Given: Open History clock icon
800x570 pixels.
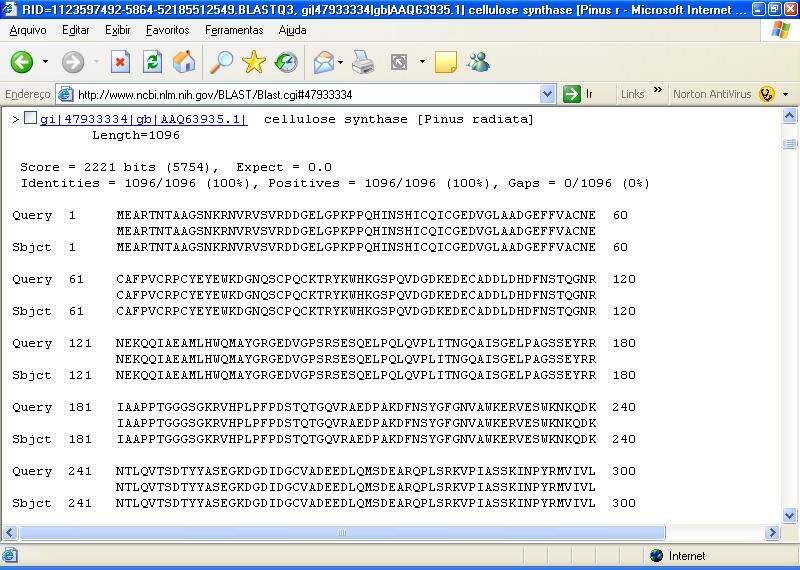Looking at the screenshot, I should [x=286, y=62].
